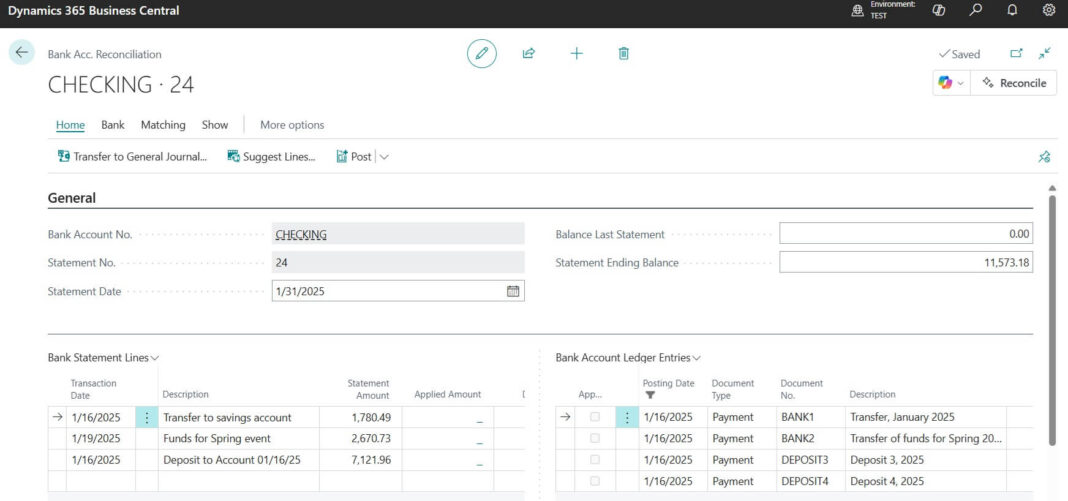The height and width of the screenshot is (501, 1068).
Task: Click Suggest Lines action
Action: coord(271,157)
